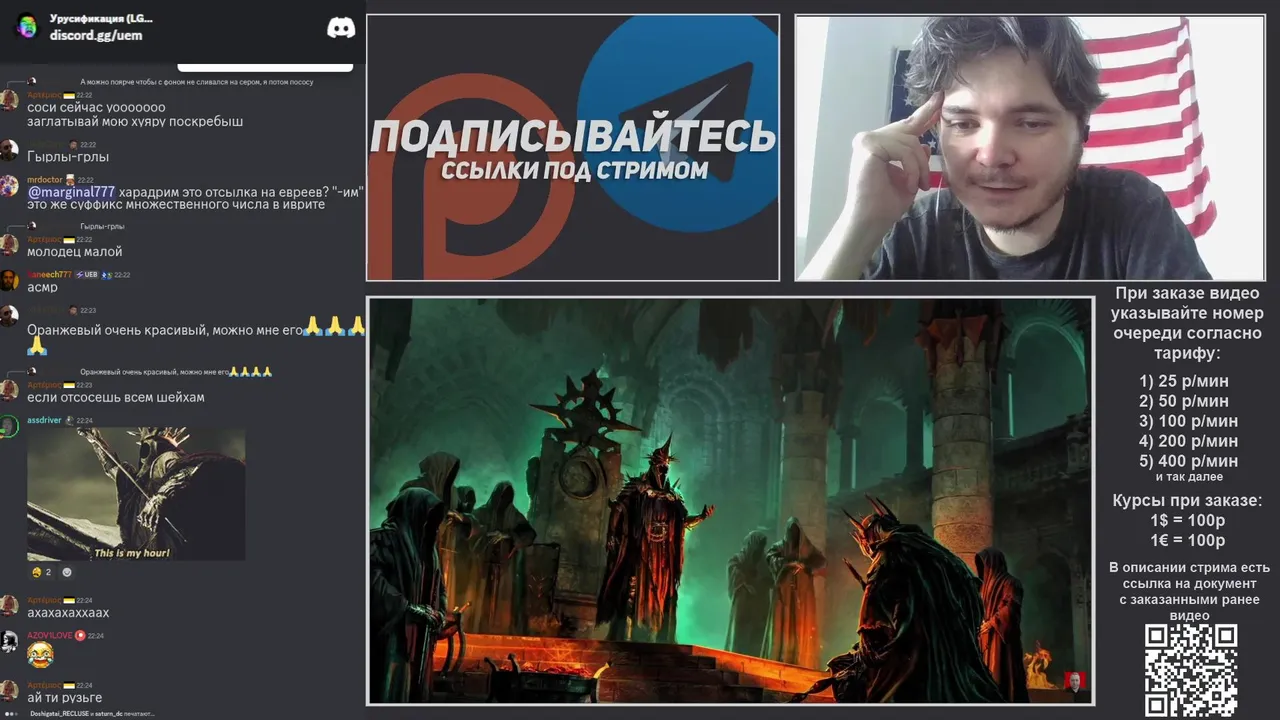Click the flag badge next to the 22:23 timestamp
The height and width of the screenshot is (720, 1280).
coord(69,385)
